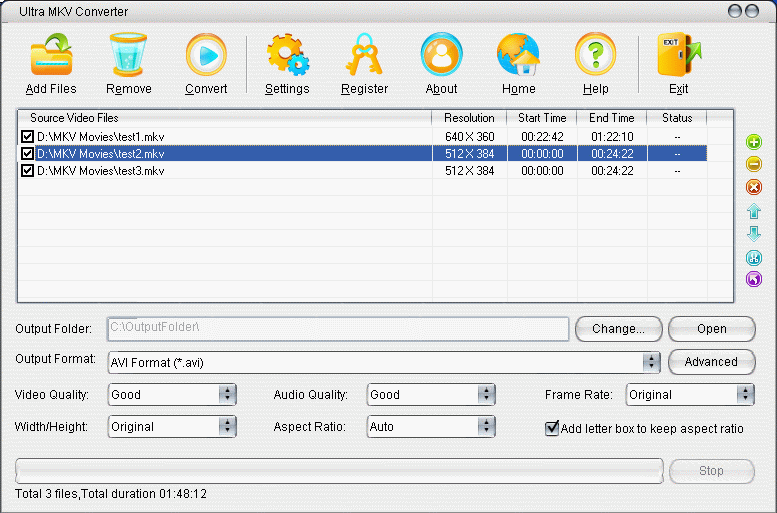Open the Video Quality dropdown
Image resolution: width=777 pixels, height=513 pixels.
coord(227,395)
